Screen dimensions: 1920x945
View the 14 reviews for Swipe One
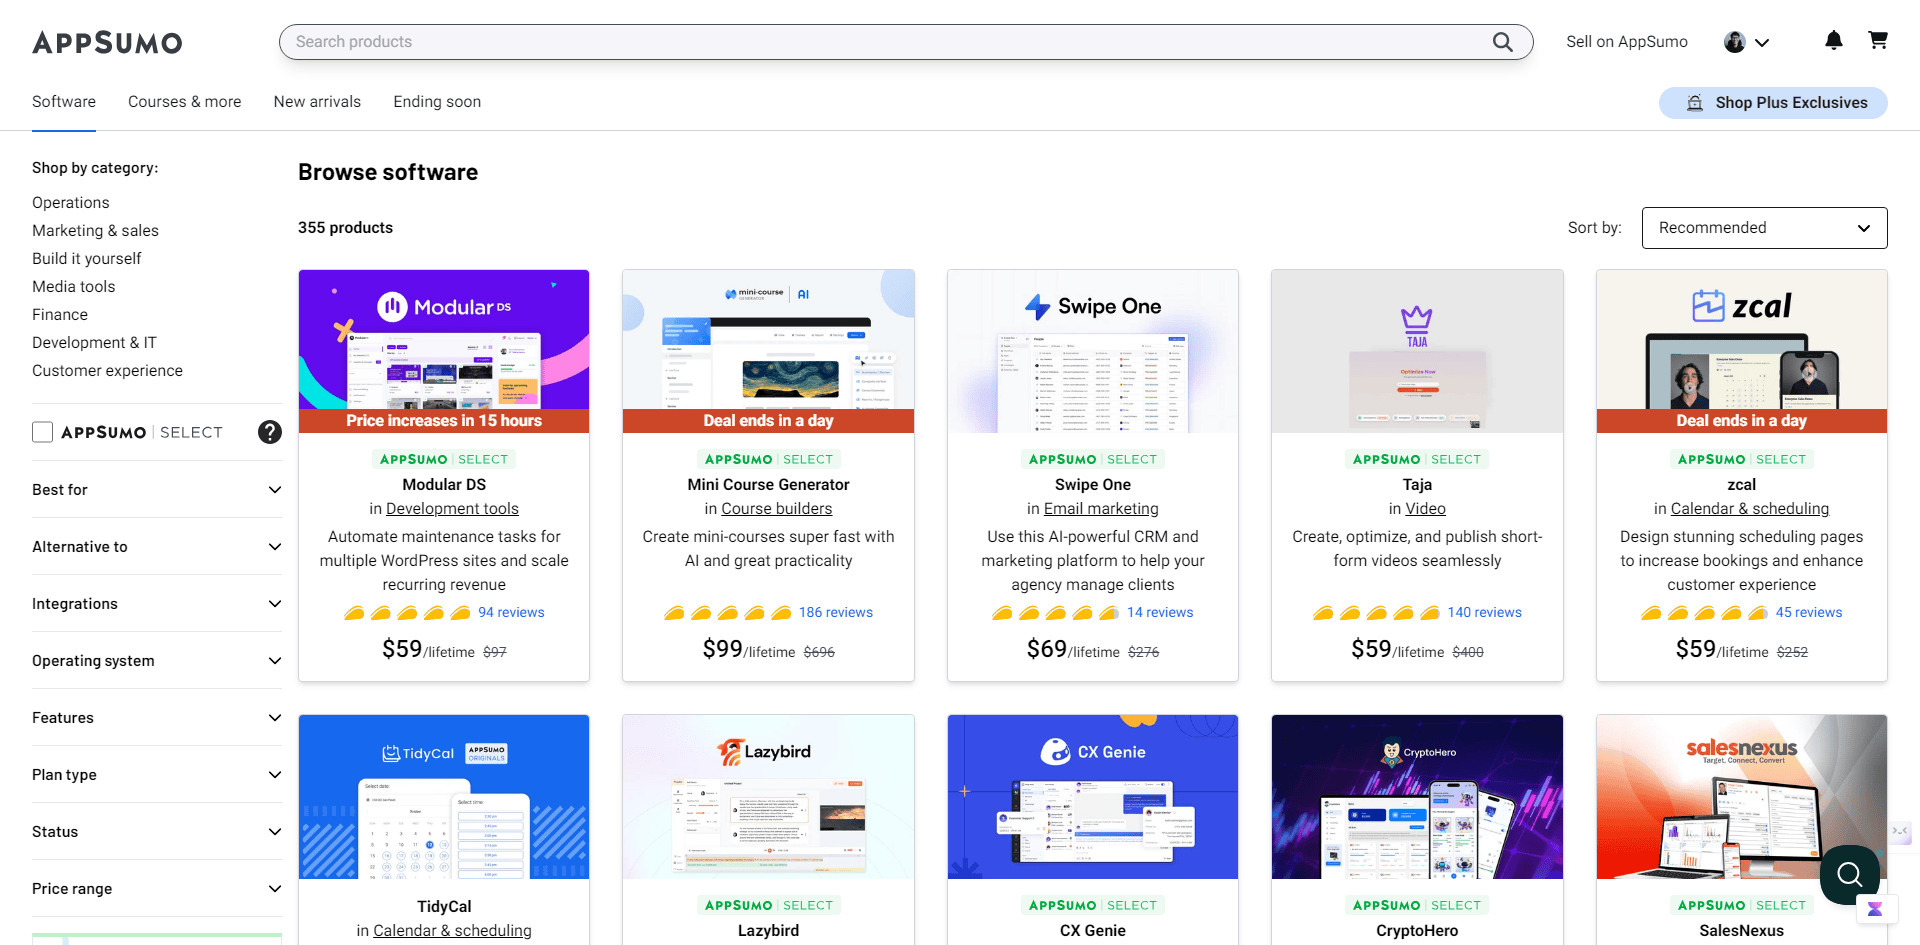coord(1160,613)
